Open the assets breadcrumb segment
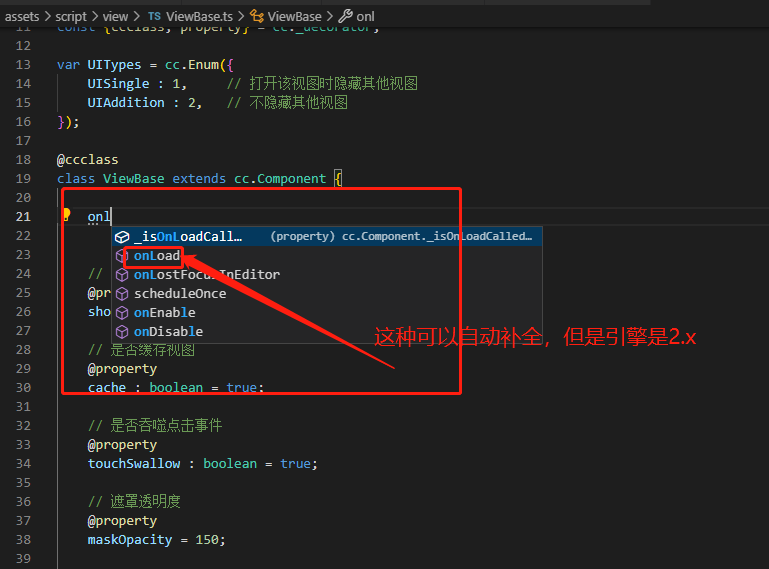This screenshot has width=769, height=569. pyautogui.click(x=22, y=17)
